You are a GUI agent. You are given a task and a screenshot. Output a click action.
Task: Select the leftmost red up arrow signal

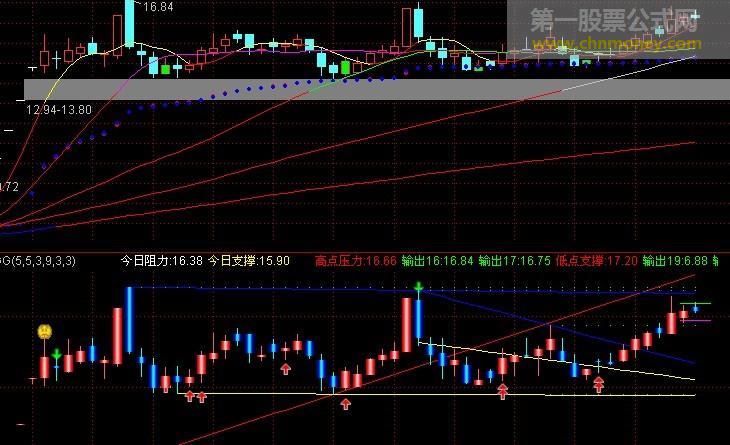189,397
